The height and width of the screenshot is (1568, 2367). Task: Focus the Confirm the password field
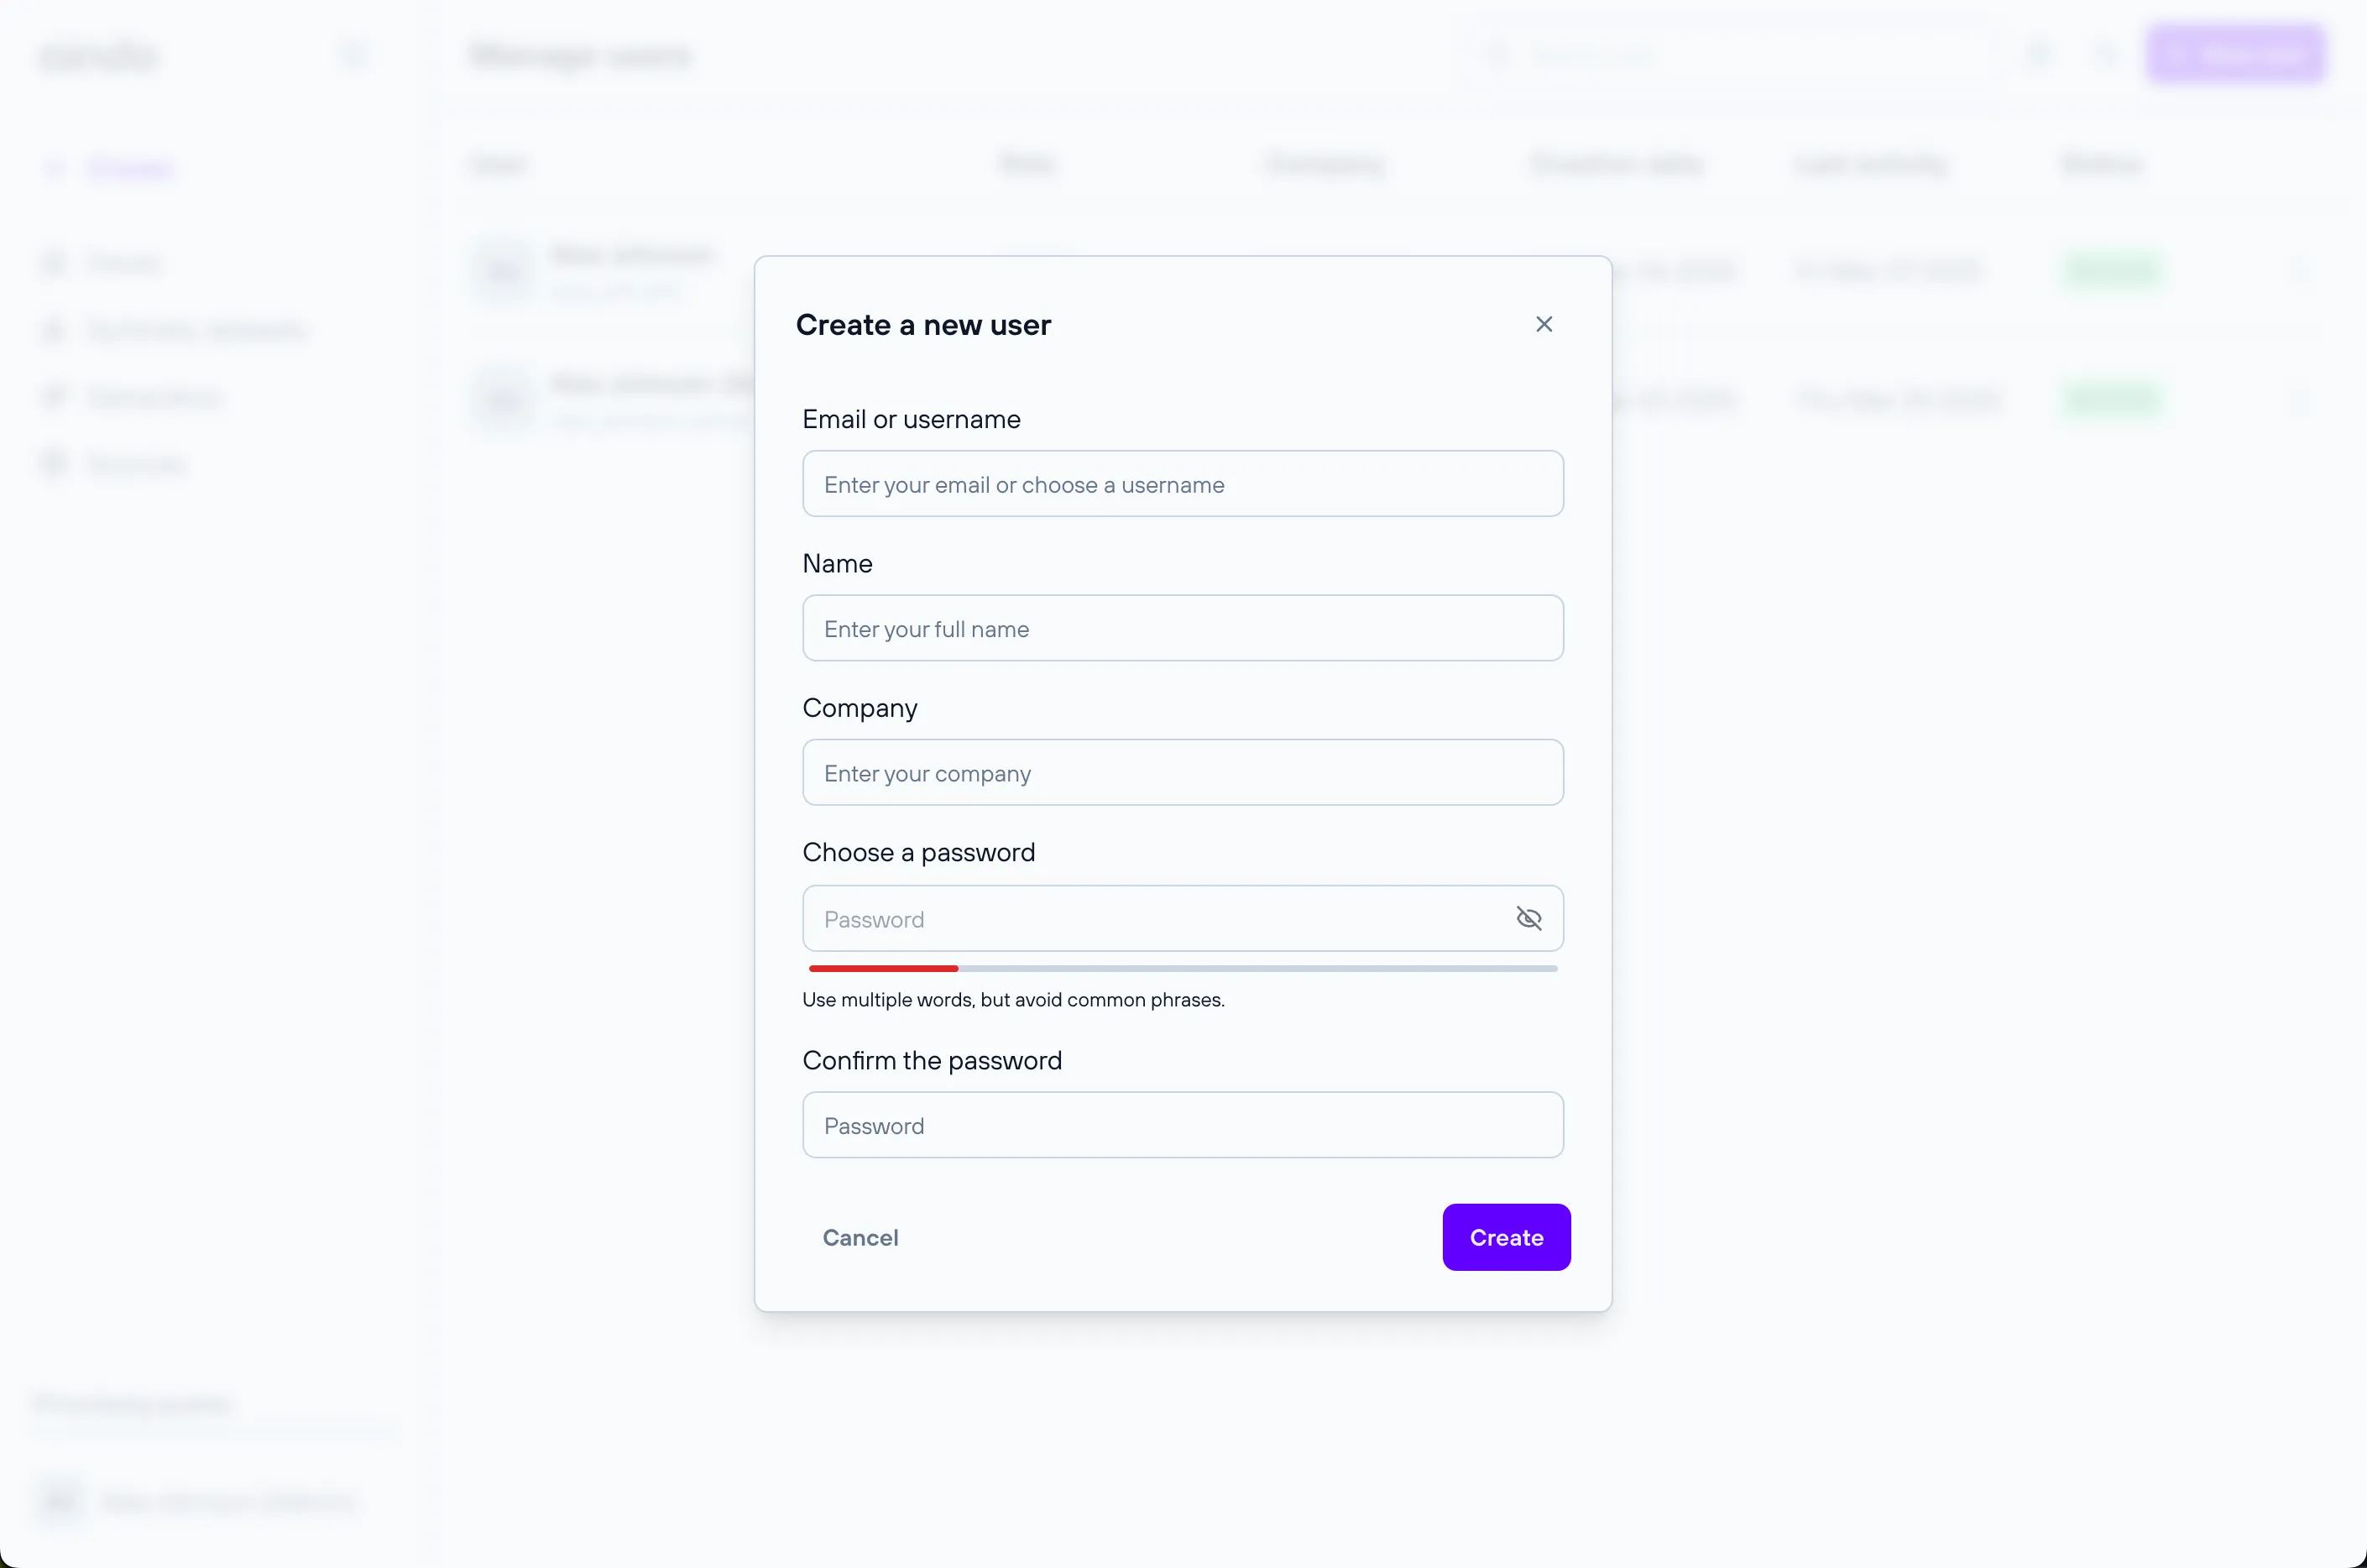(x=1182, y=1125)
